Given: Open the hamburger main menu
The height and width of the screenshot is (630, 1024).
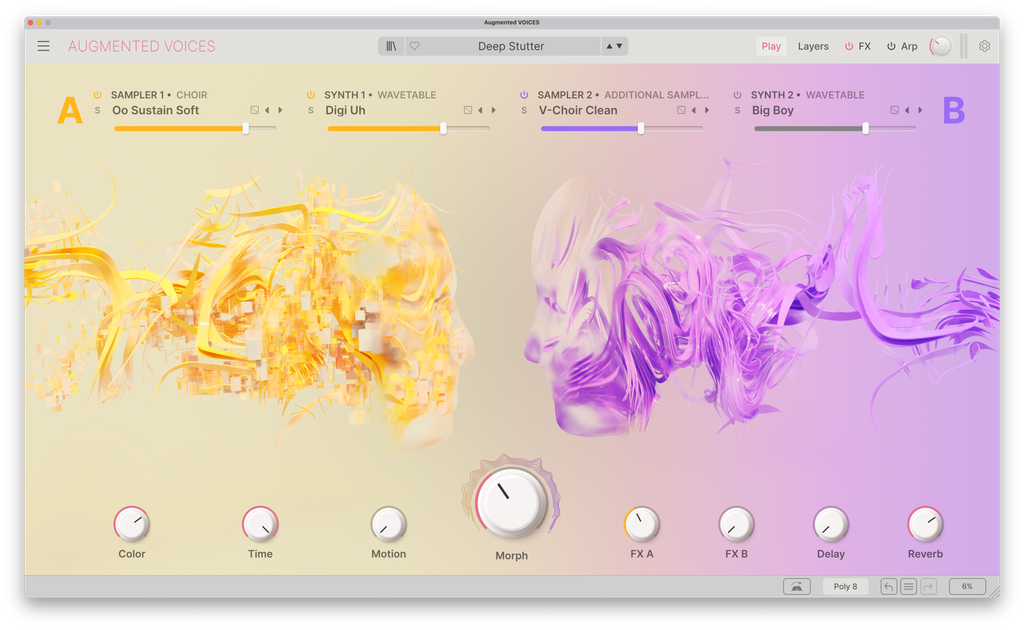Looking at the screenshot, I should (43, 46).
